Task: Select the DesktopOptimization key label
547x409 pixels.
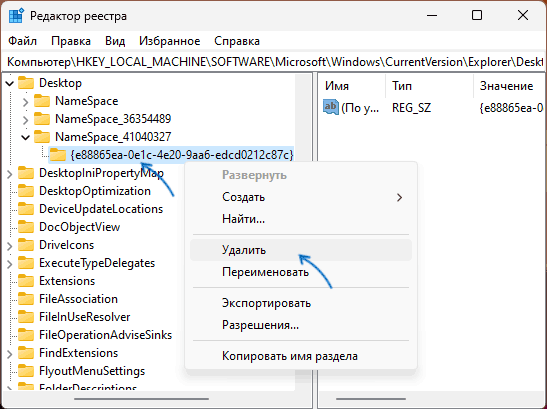Action: 95,191
